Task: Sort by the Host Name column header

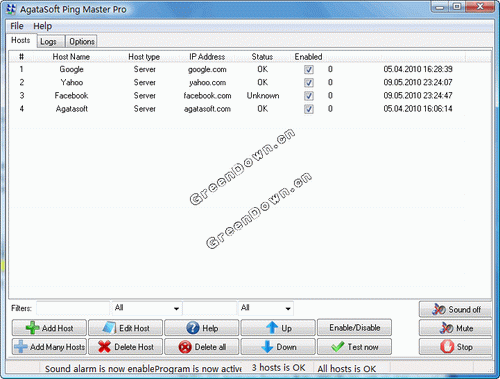Action: (71, 57)
